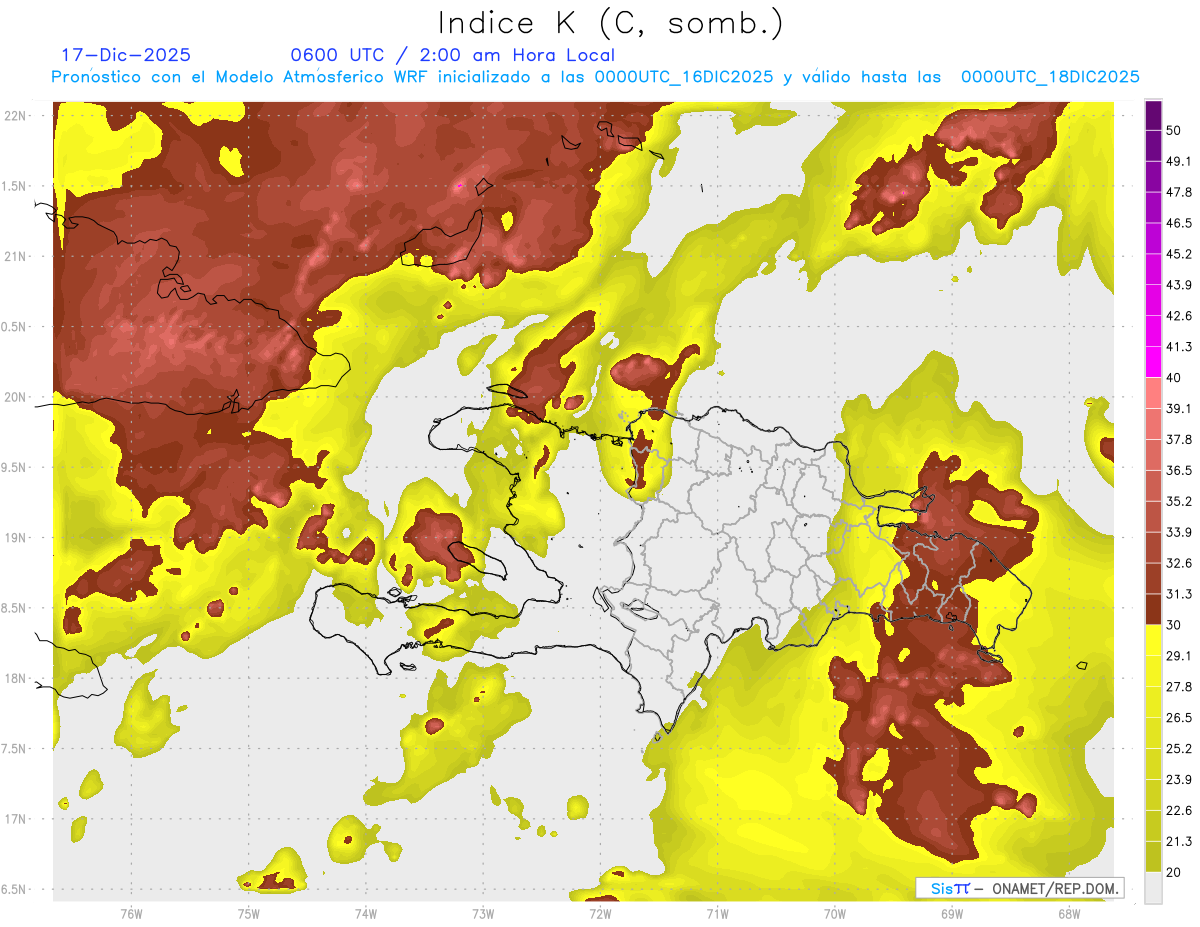Click the "37.8" color scale label
The image size is (1200, 927).
[1179, 439]
